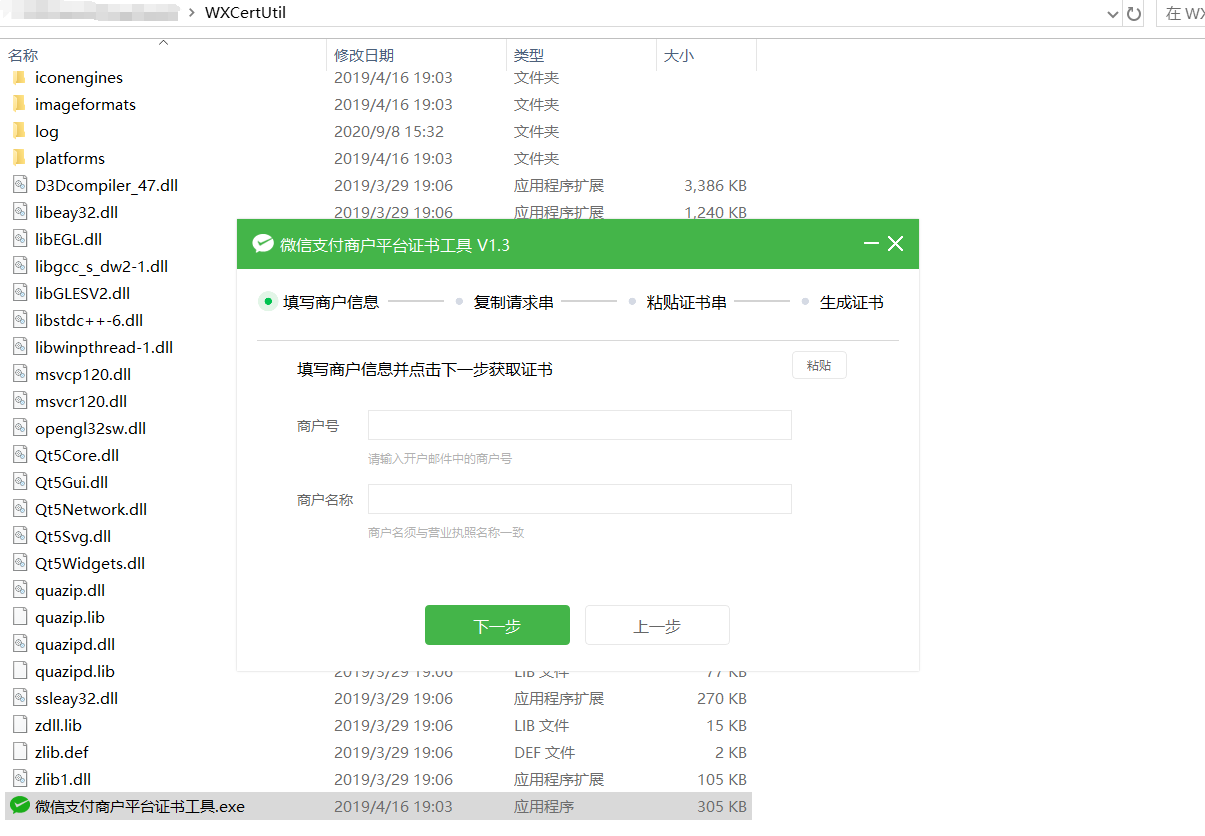This screenshot has height=836, width=1205.
Task: Select the quazip.lib file icon
Action: click(20, 617)
